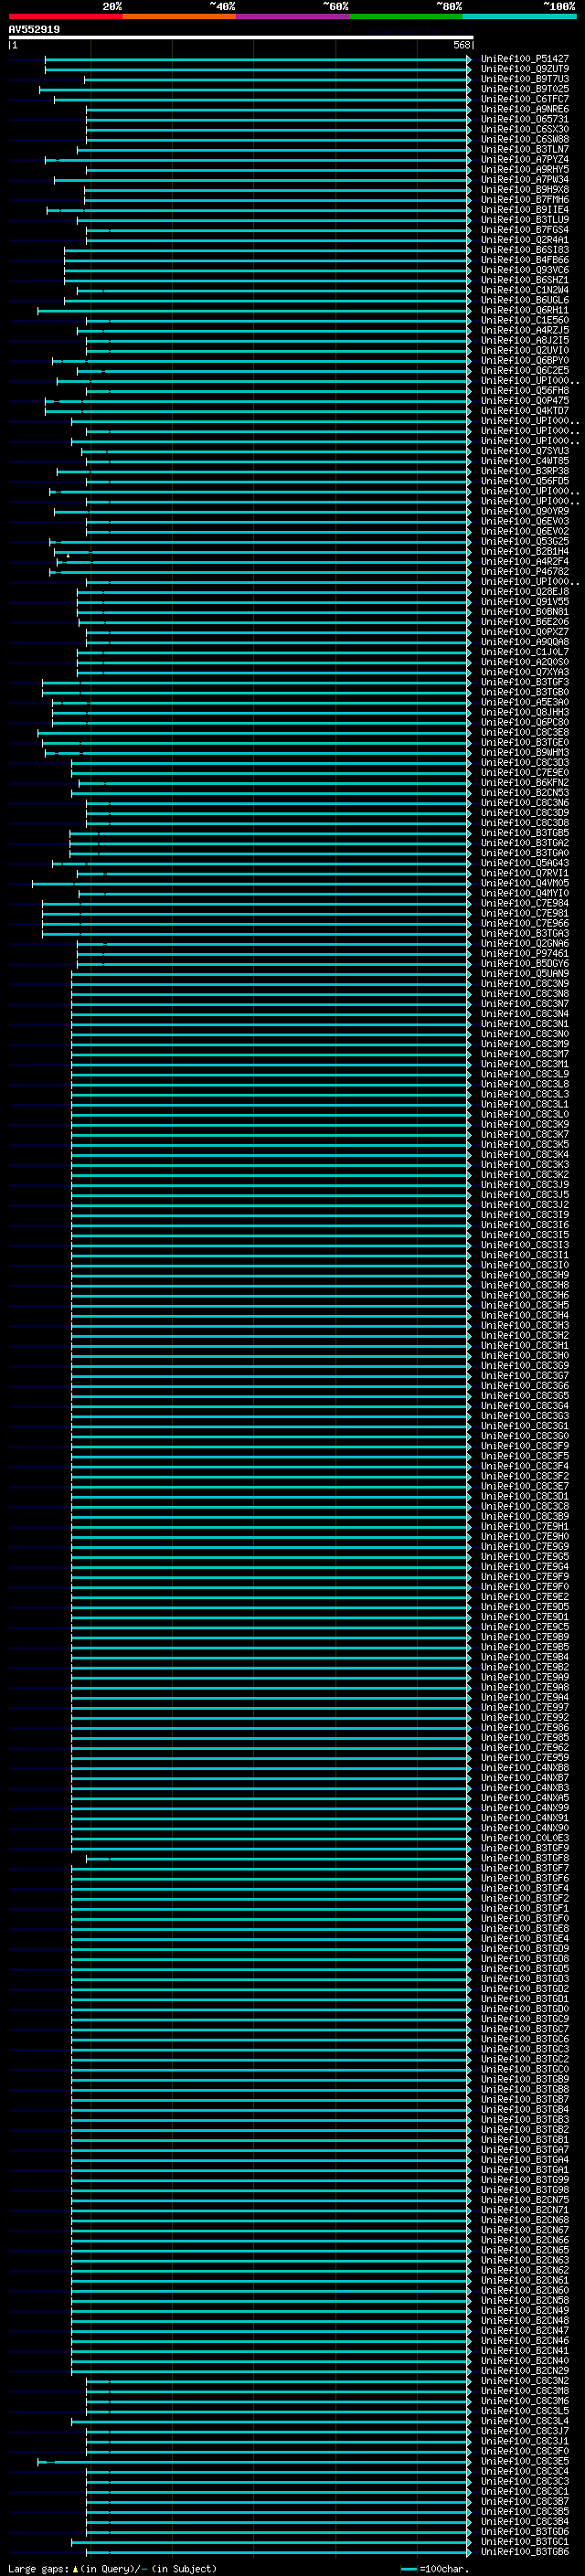Click the purple ~60% identity legend bar
The height and width of the screenshot is (2576, 585).
pos(293,16)
